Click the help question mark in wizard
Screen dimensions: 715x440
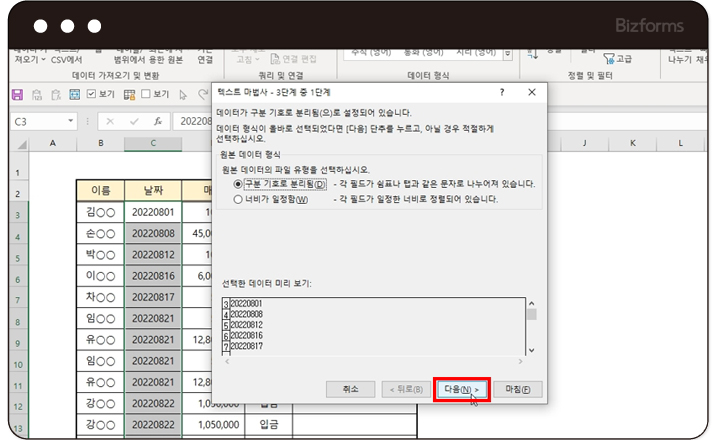click(x=501, y=92)
